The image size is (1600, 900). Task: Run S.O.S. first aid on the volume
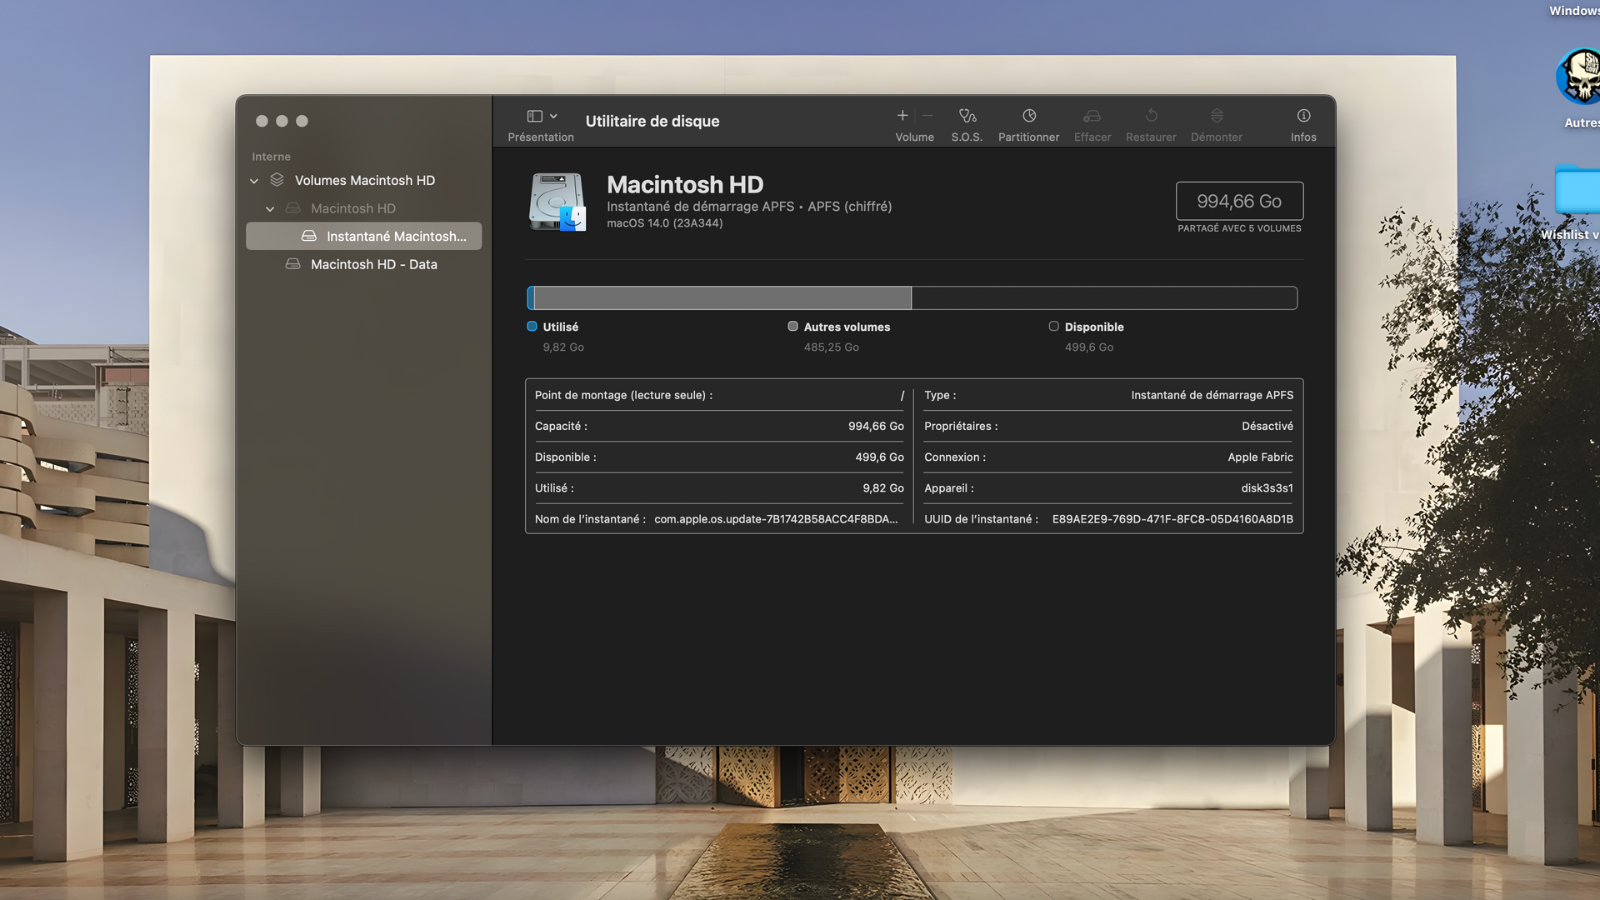point(967,122)
